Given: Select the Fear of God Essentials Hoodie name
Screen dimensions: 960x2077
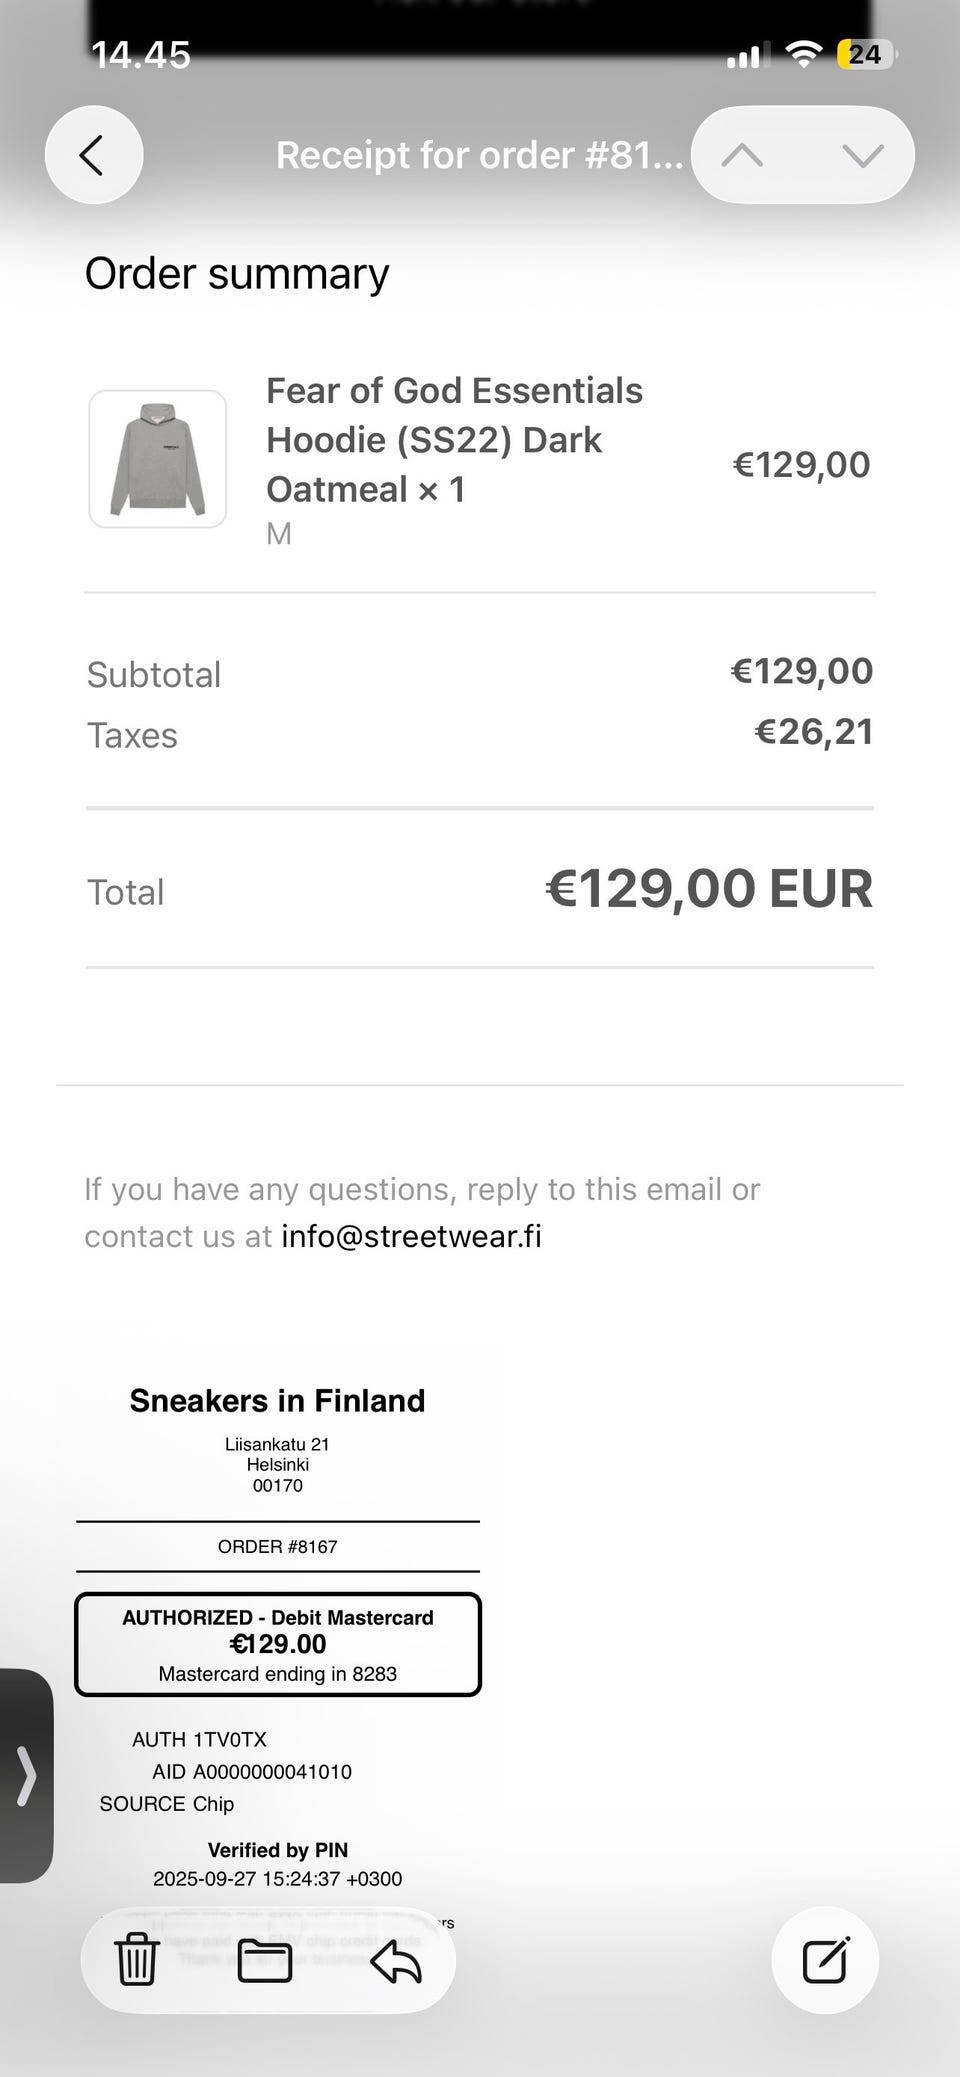Looking at the screenshot, I should tap(454, 440).
